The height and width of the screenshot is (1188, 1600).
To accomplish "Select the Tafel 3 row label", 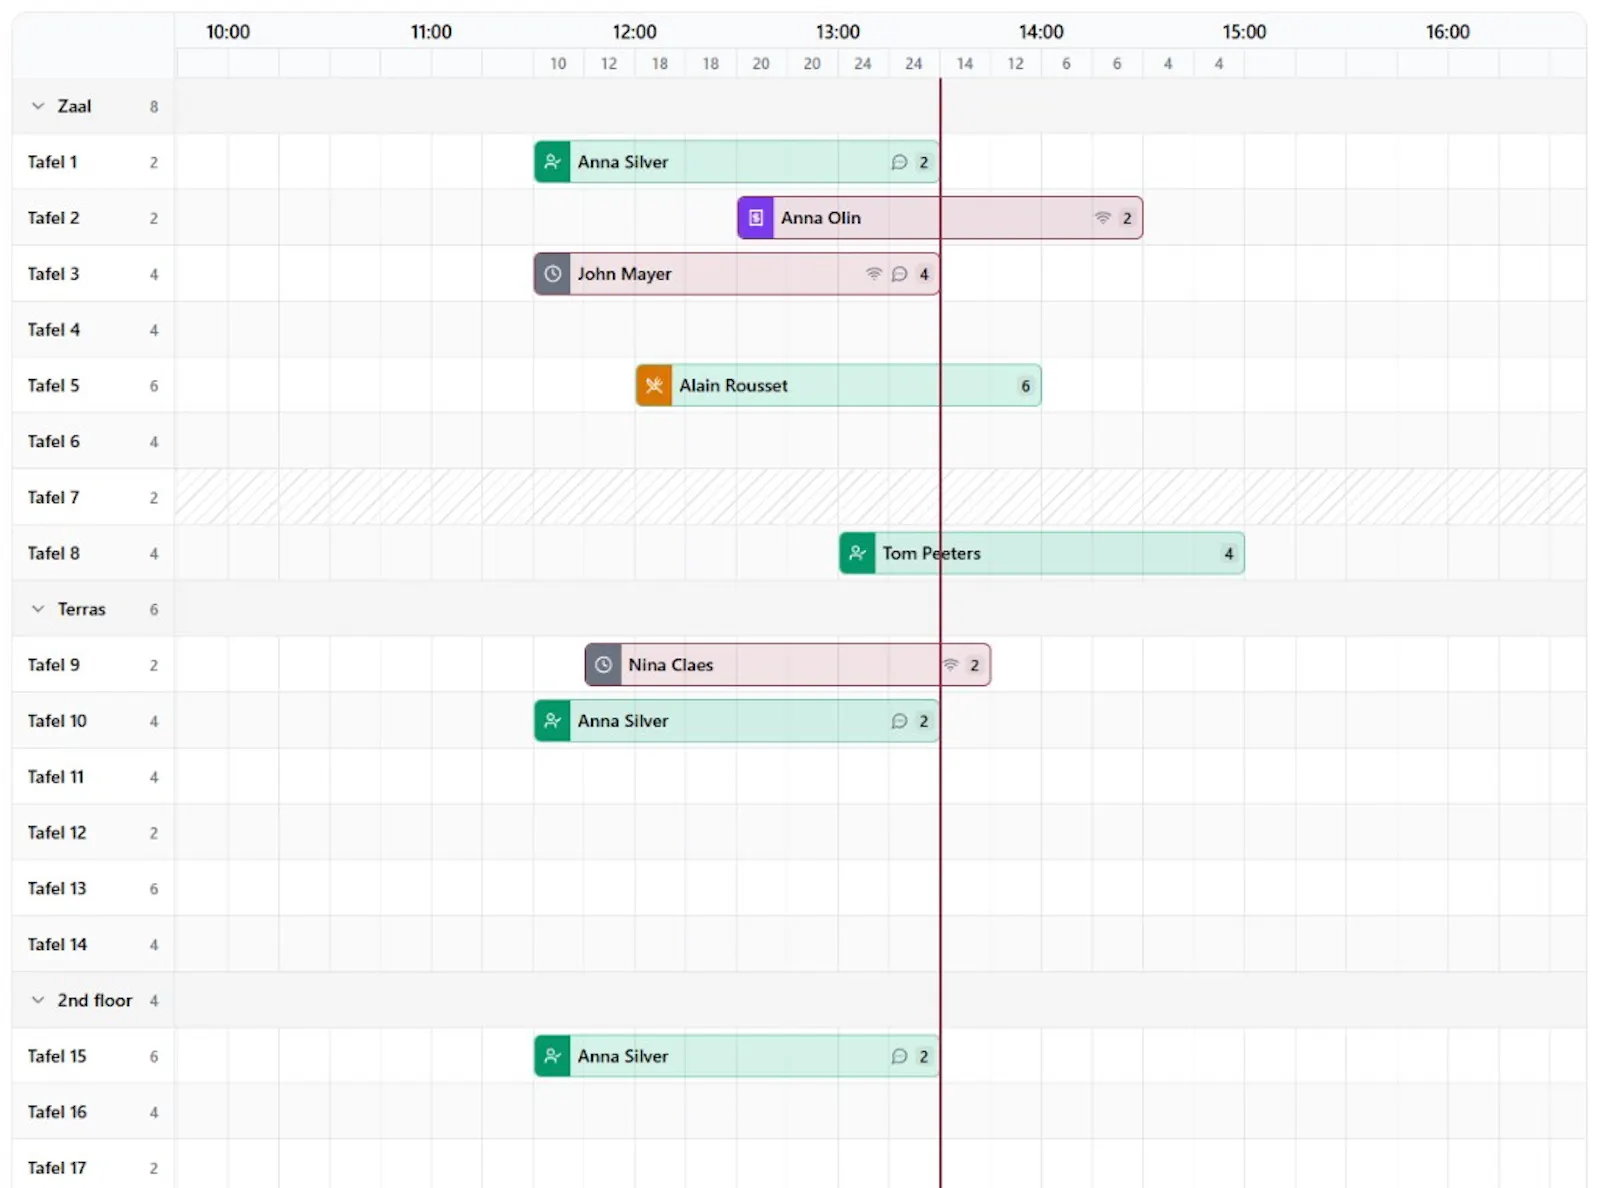I will pyautogui.click(x=54, y=274).
